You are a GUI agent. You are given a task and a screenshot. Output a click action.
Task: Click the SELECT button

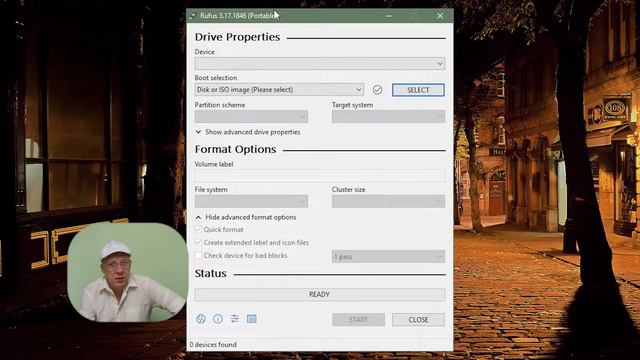418,90
